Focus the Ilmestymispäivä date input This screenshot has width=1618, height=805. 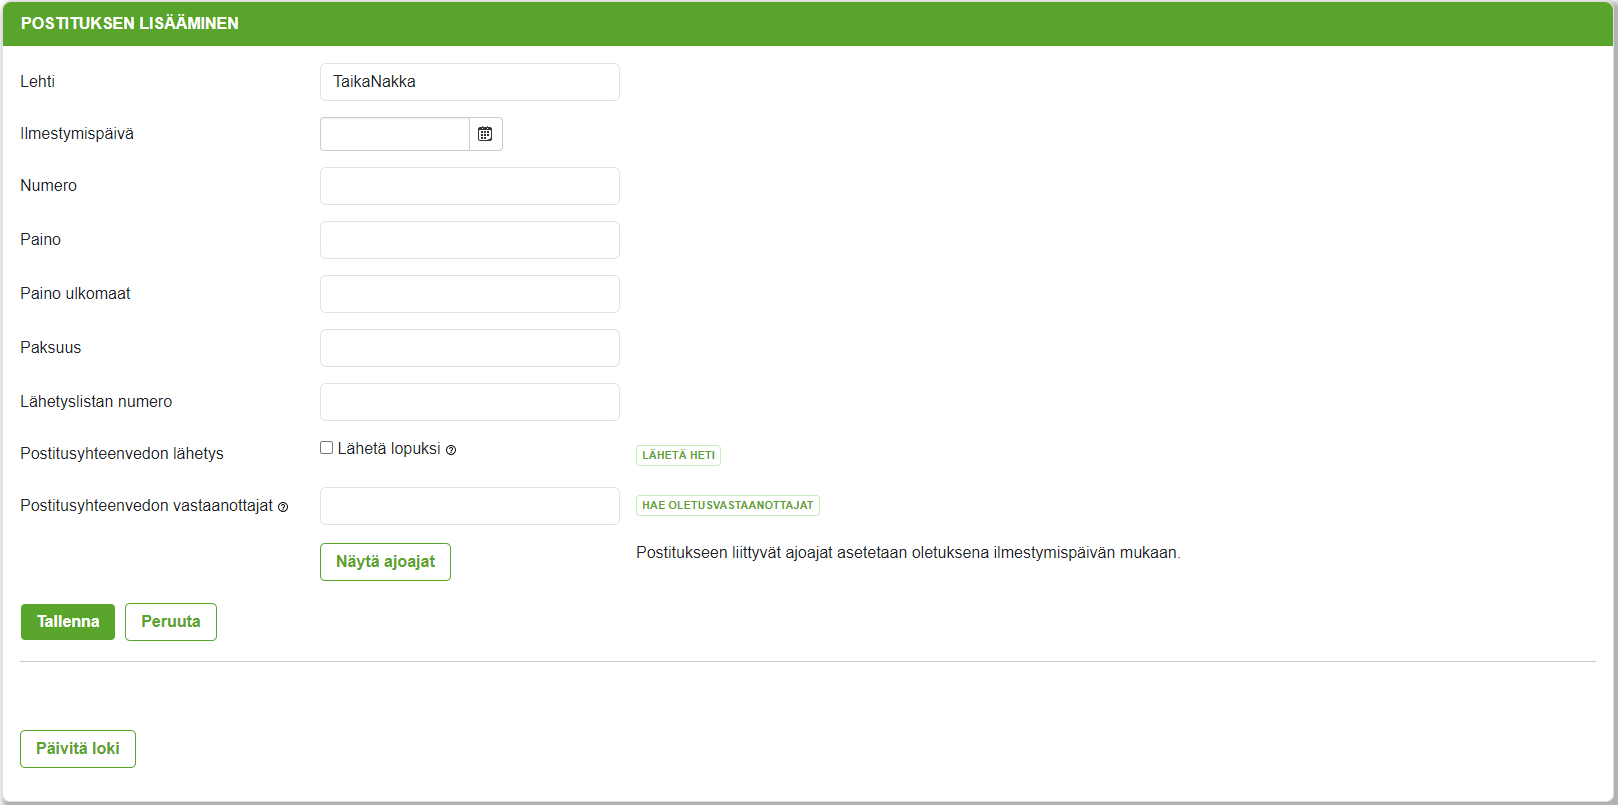[395, 134]
